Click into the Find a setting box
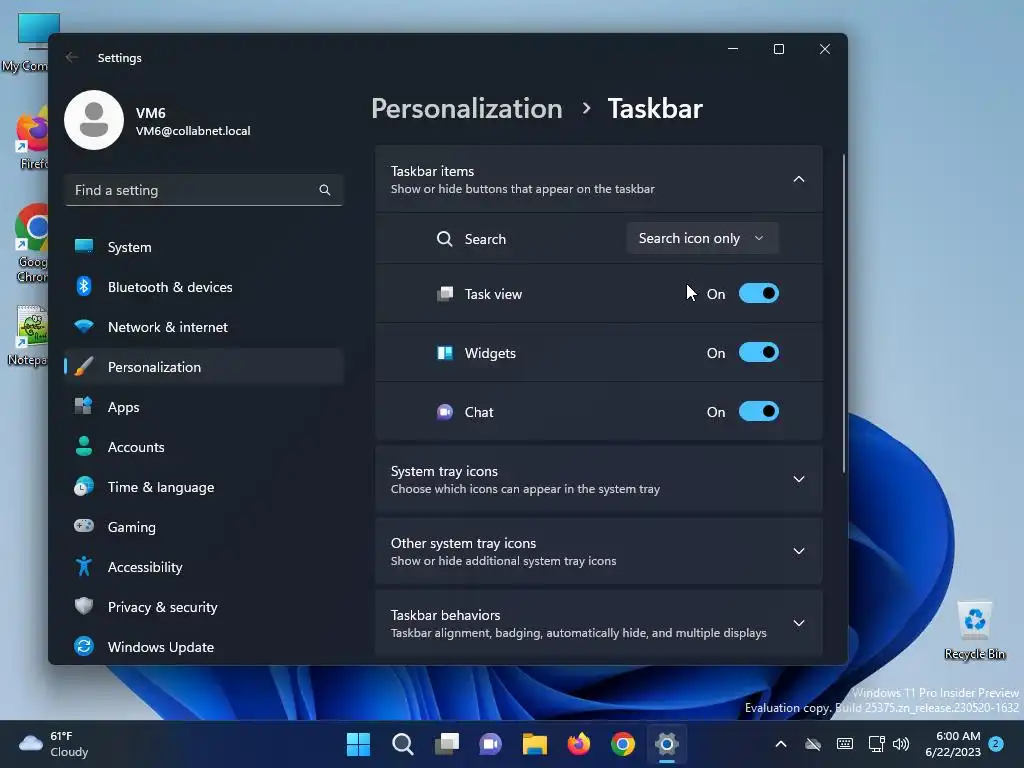This screenshot has height=768, width=1024. click(204, 190)
